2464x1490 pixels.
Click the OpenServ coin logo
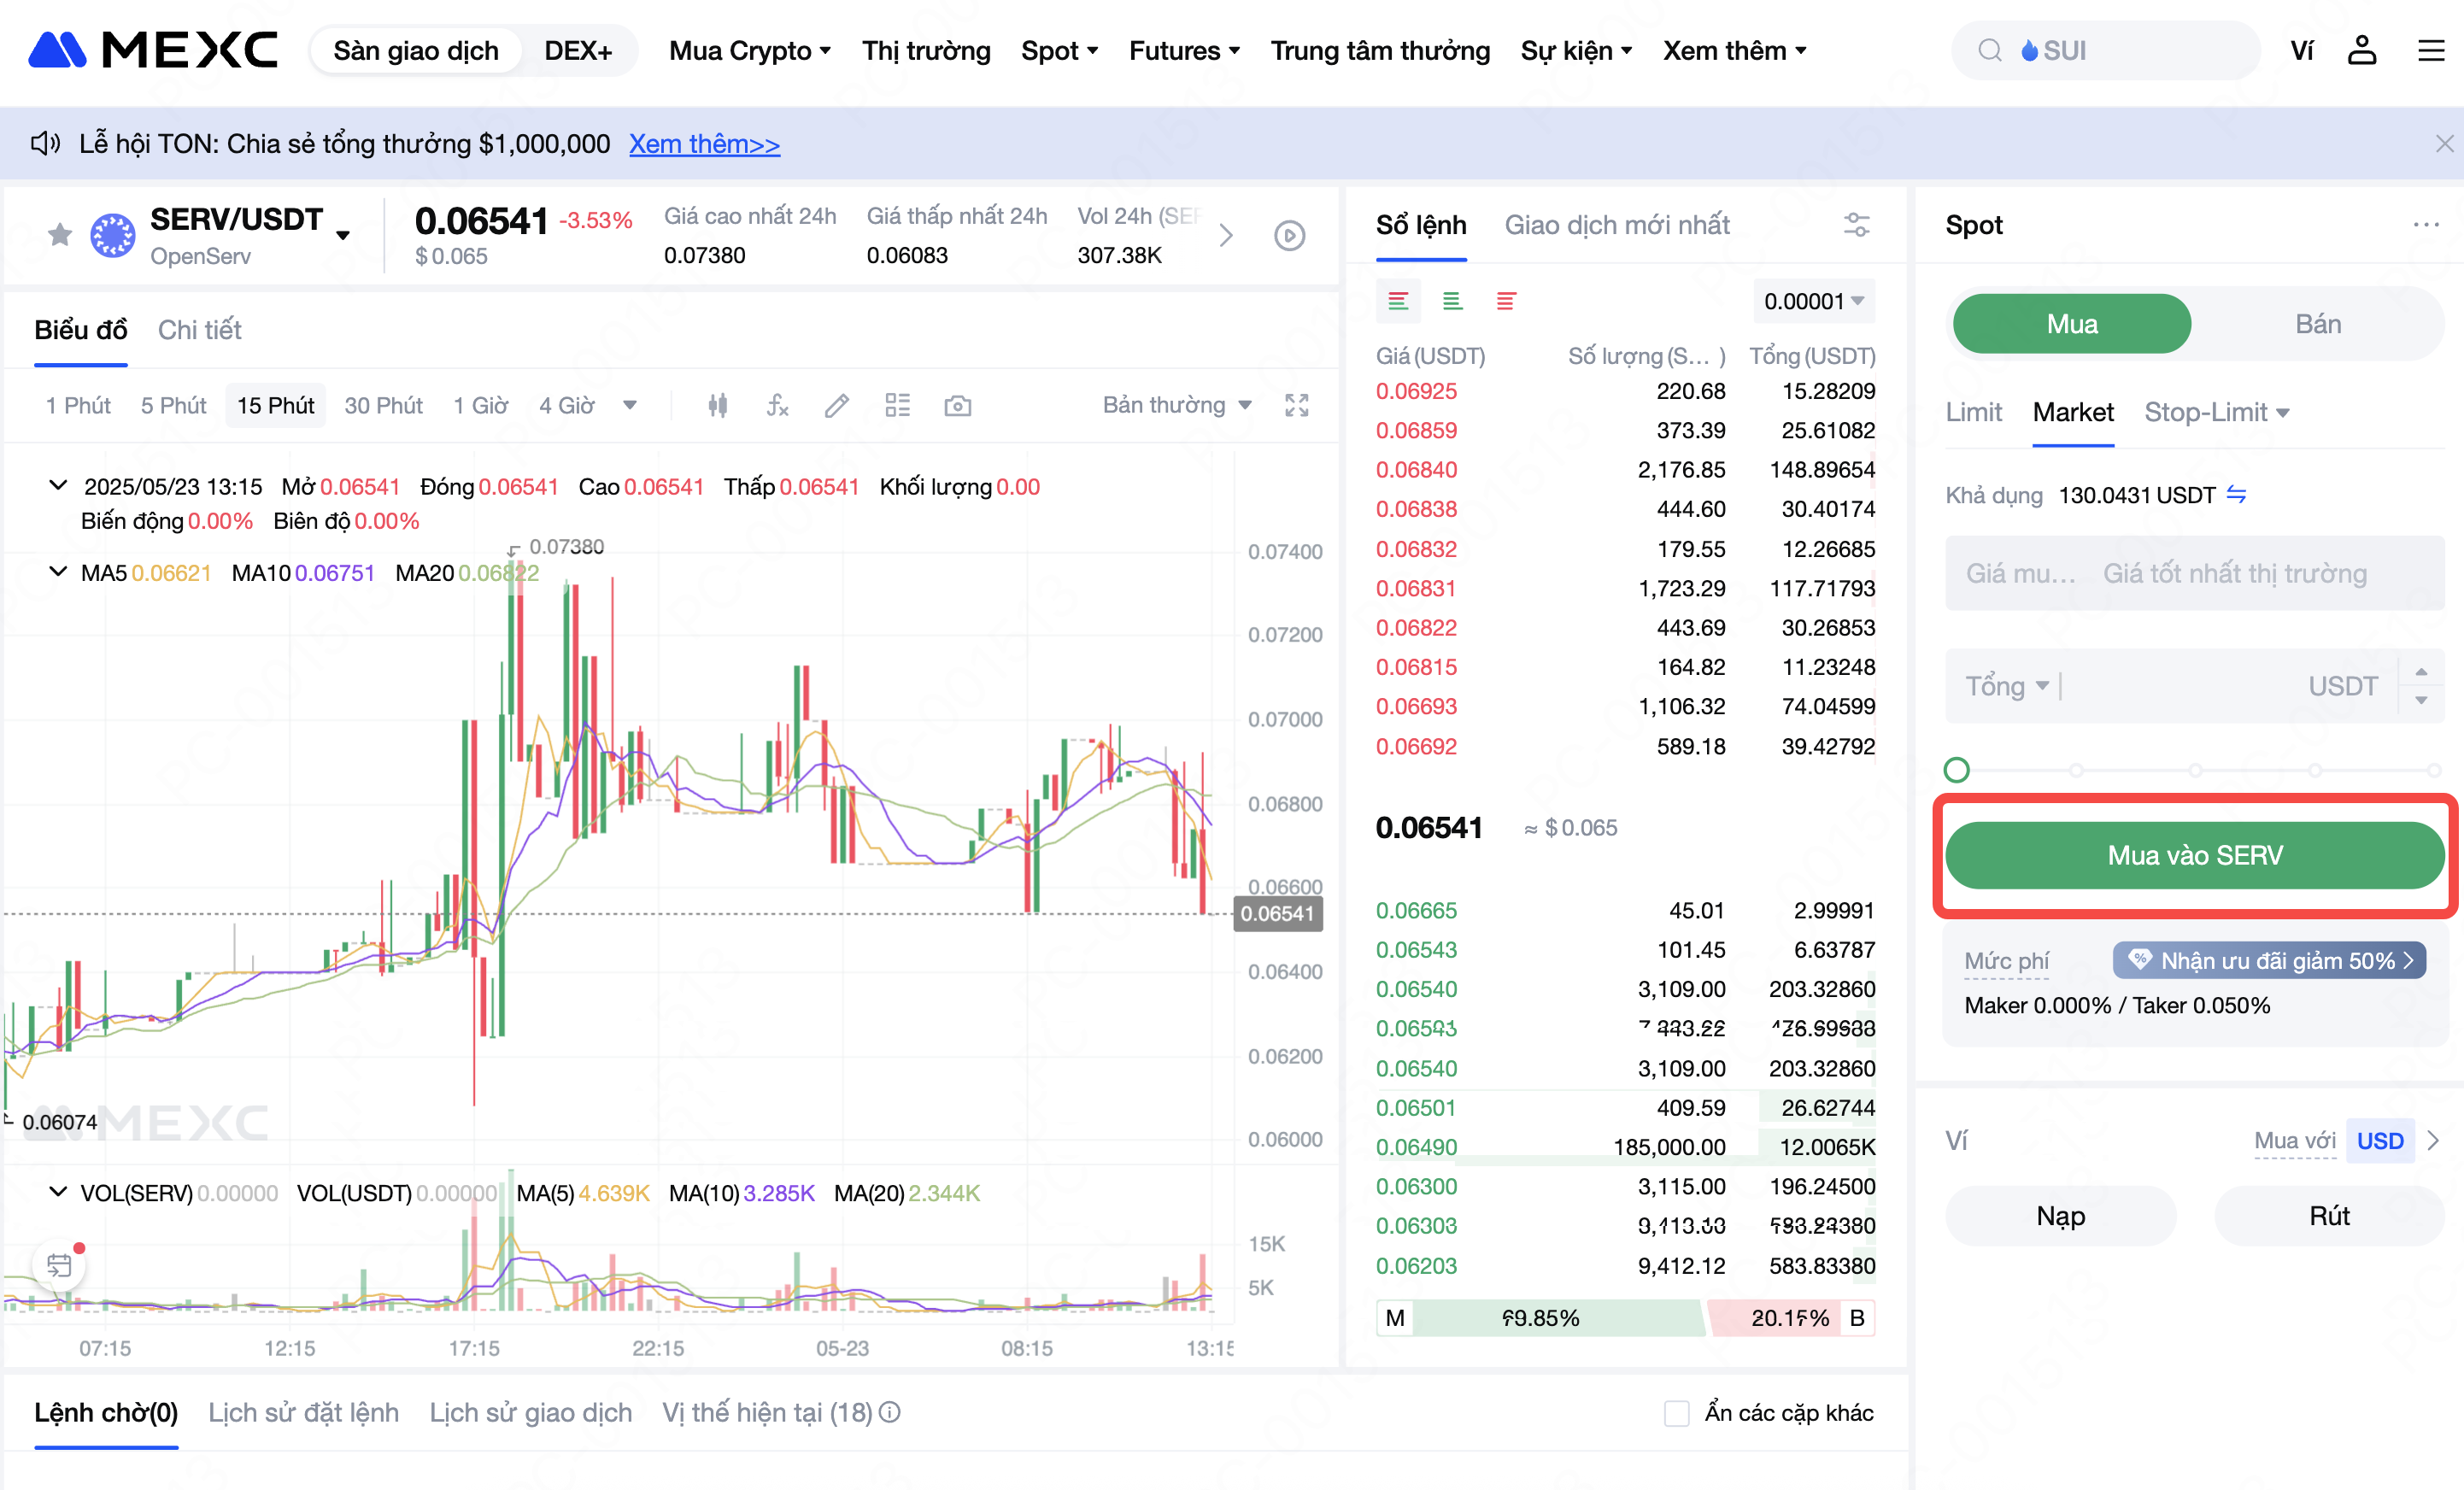click(113, 235)
